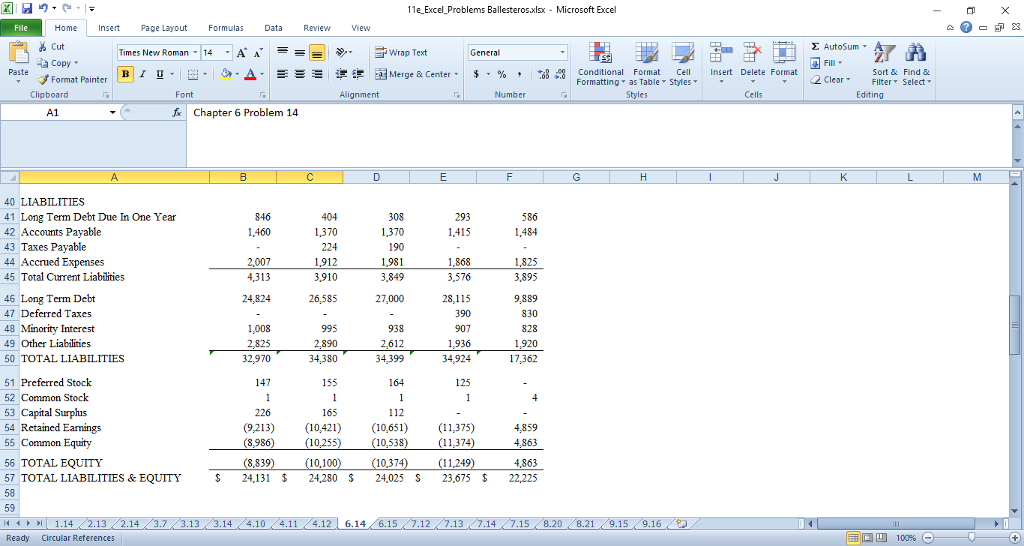The height and width of the screenshot is (546, 1024).
Task: Open the fill color dropdown arrow
Action: [237, 74]
